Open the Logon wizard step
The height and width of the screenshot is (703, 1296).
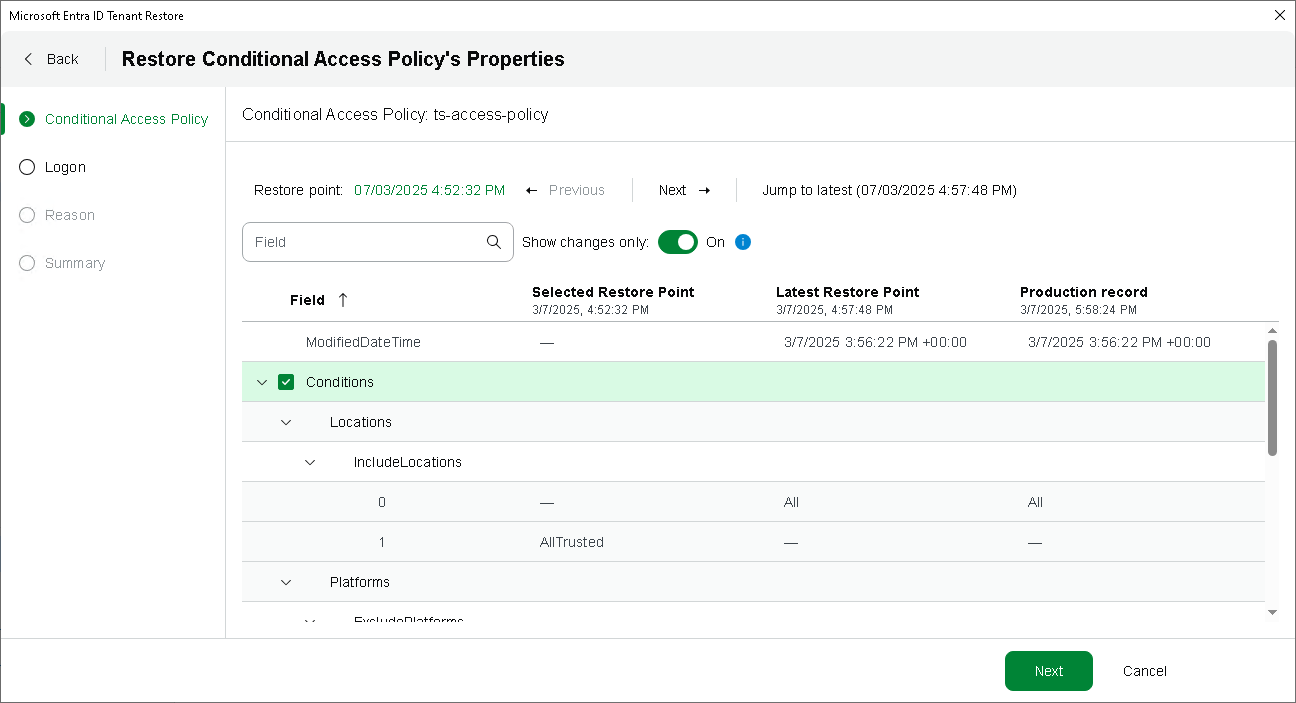pos(65,167)
